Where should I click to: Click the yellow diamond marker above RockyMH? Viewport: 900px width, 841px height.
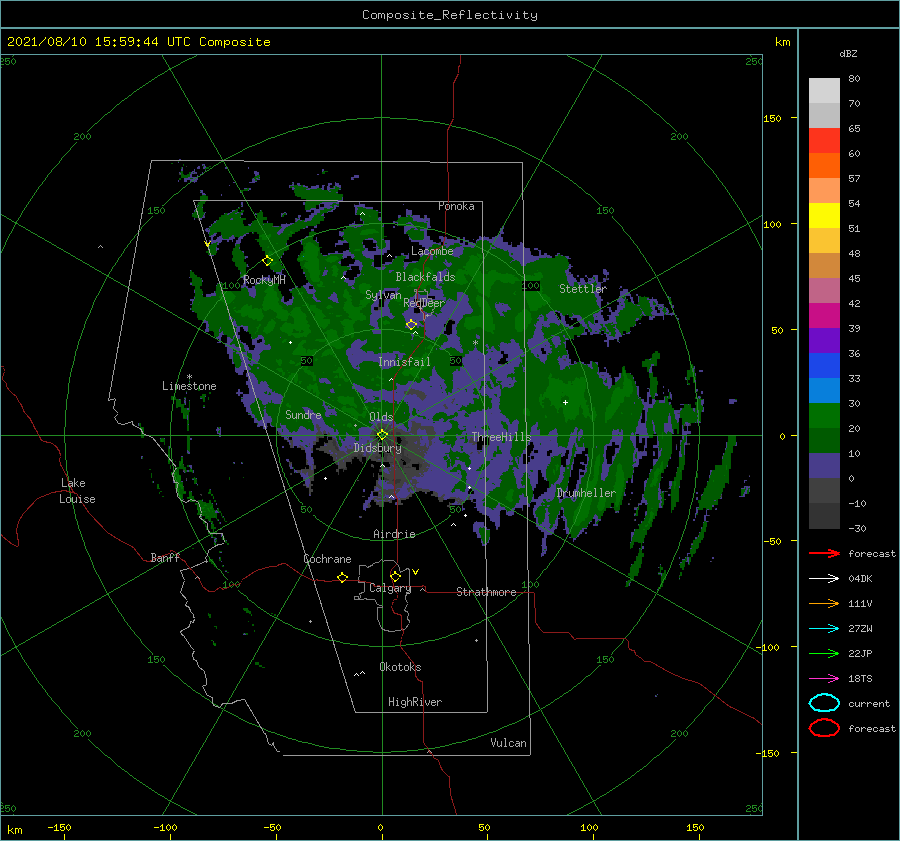(267, 261)
